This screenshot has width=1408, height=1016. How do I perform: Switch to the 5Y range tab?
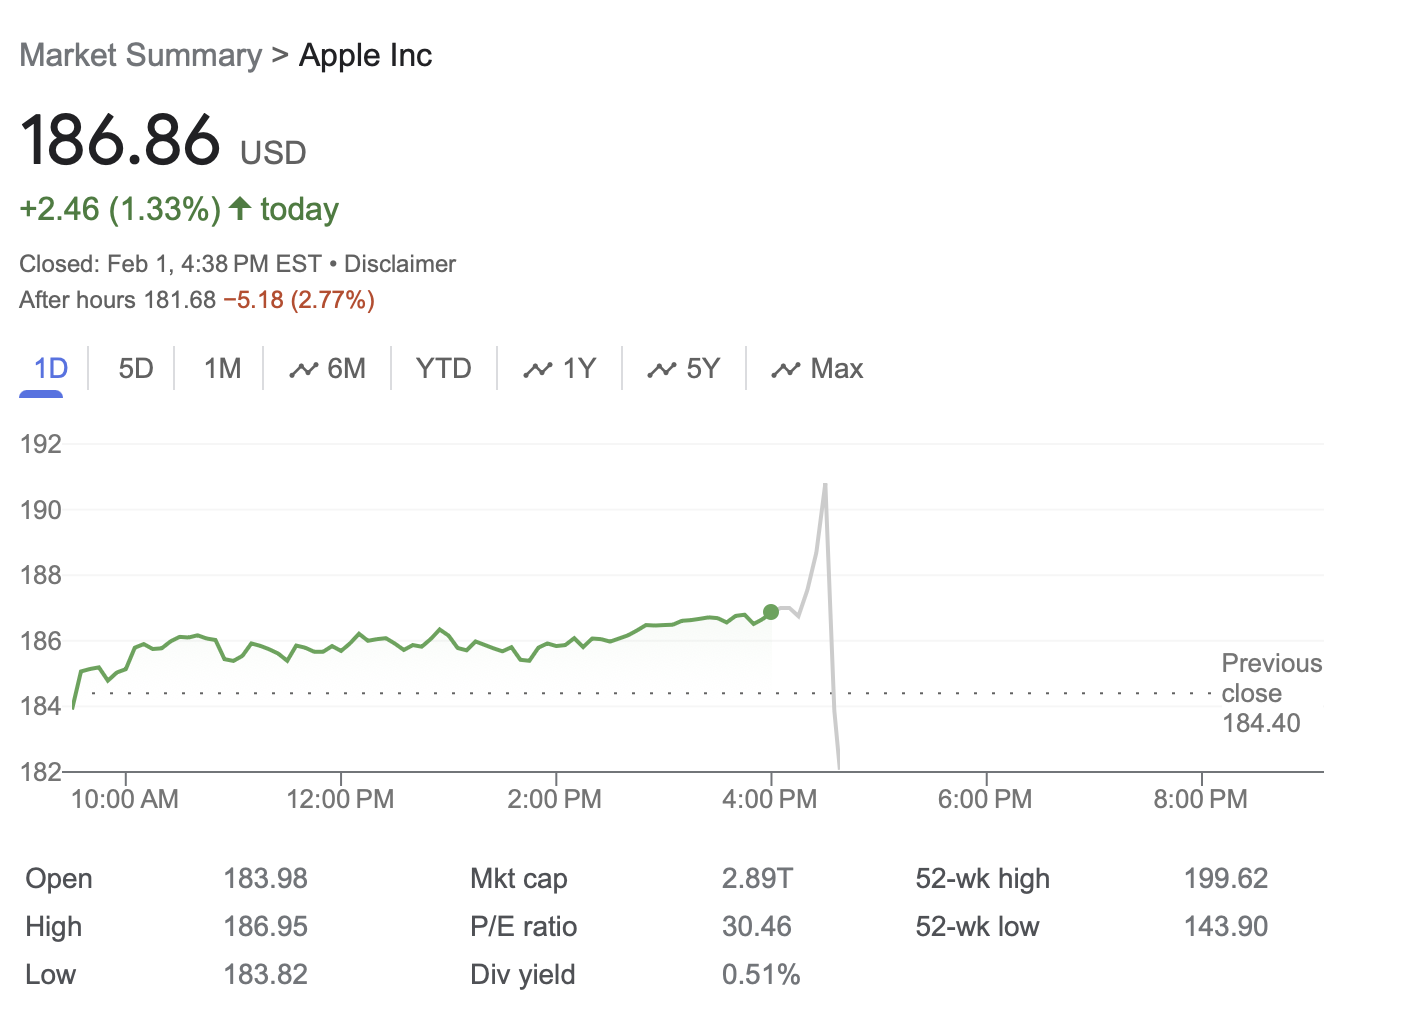tap(683, 369)
